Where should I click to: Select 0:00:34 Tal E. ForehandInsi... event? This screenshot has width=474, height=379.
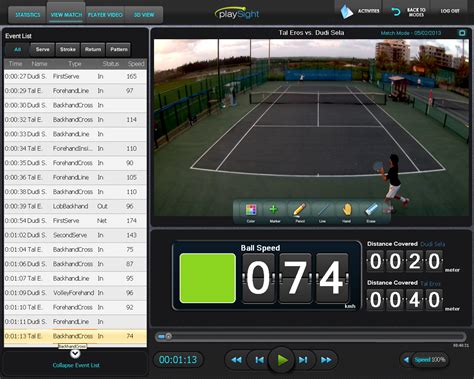point(75,148)
